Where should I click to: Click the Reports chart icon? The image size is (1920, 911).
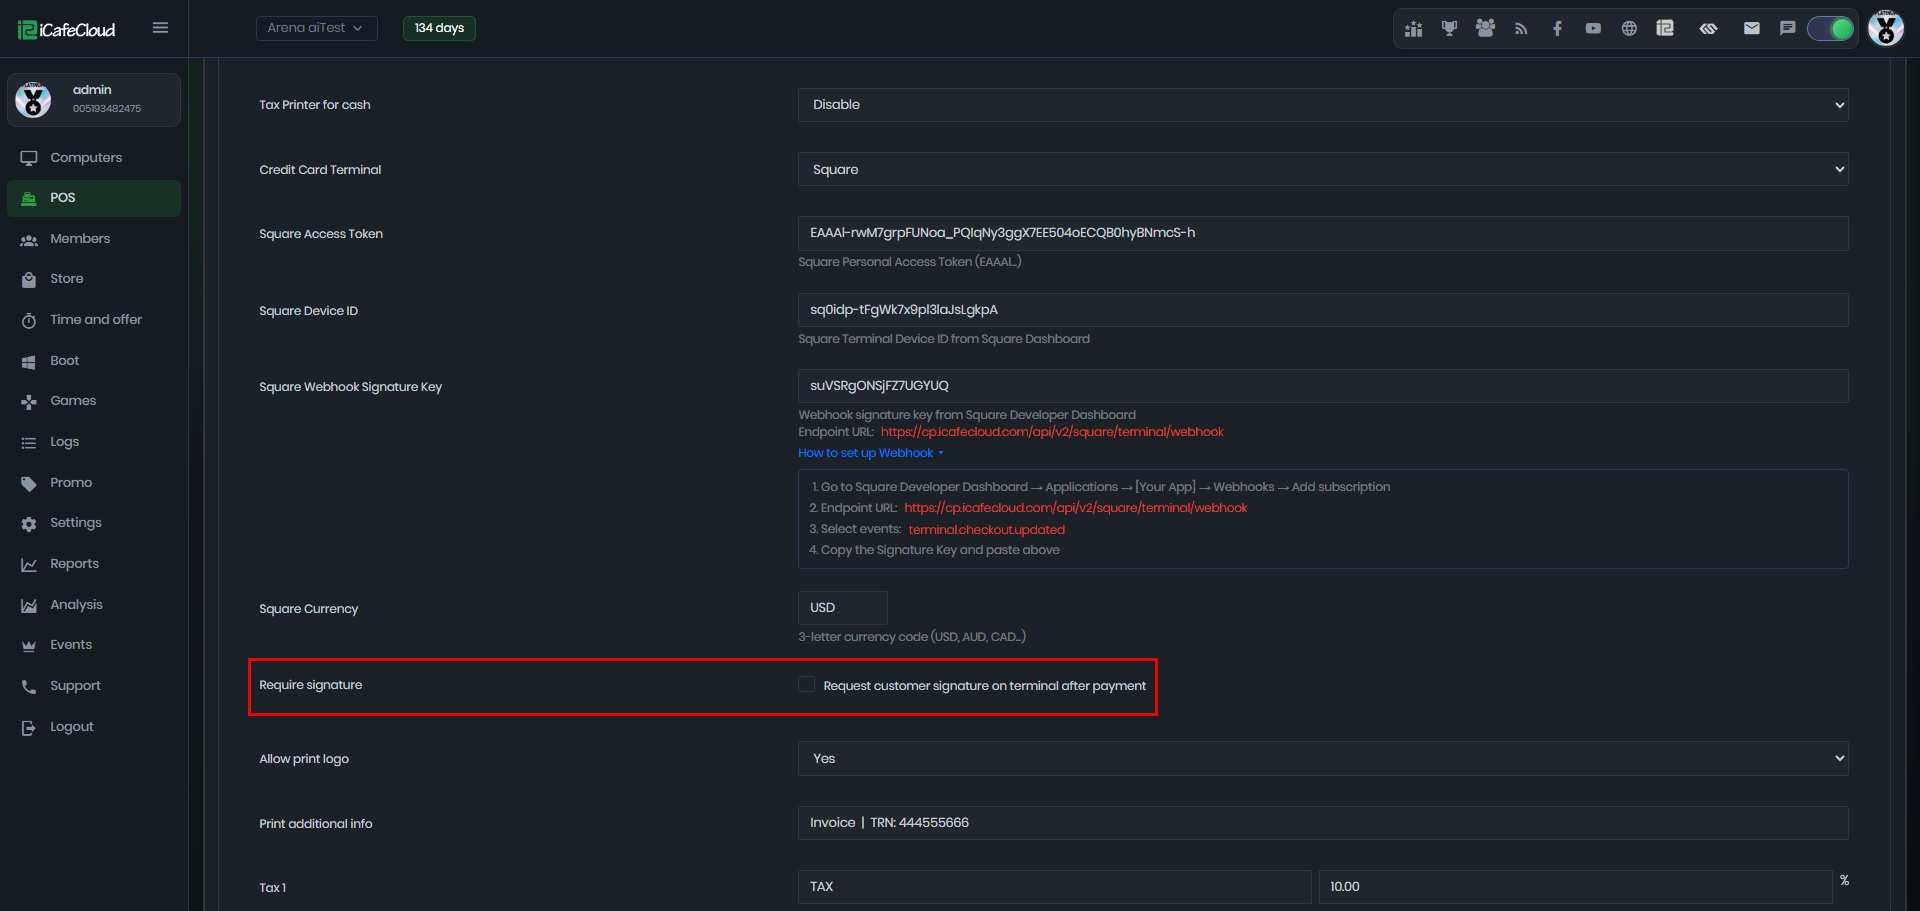pos(29,565)
